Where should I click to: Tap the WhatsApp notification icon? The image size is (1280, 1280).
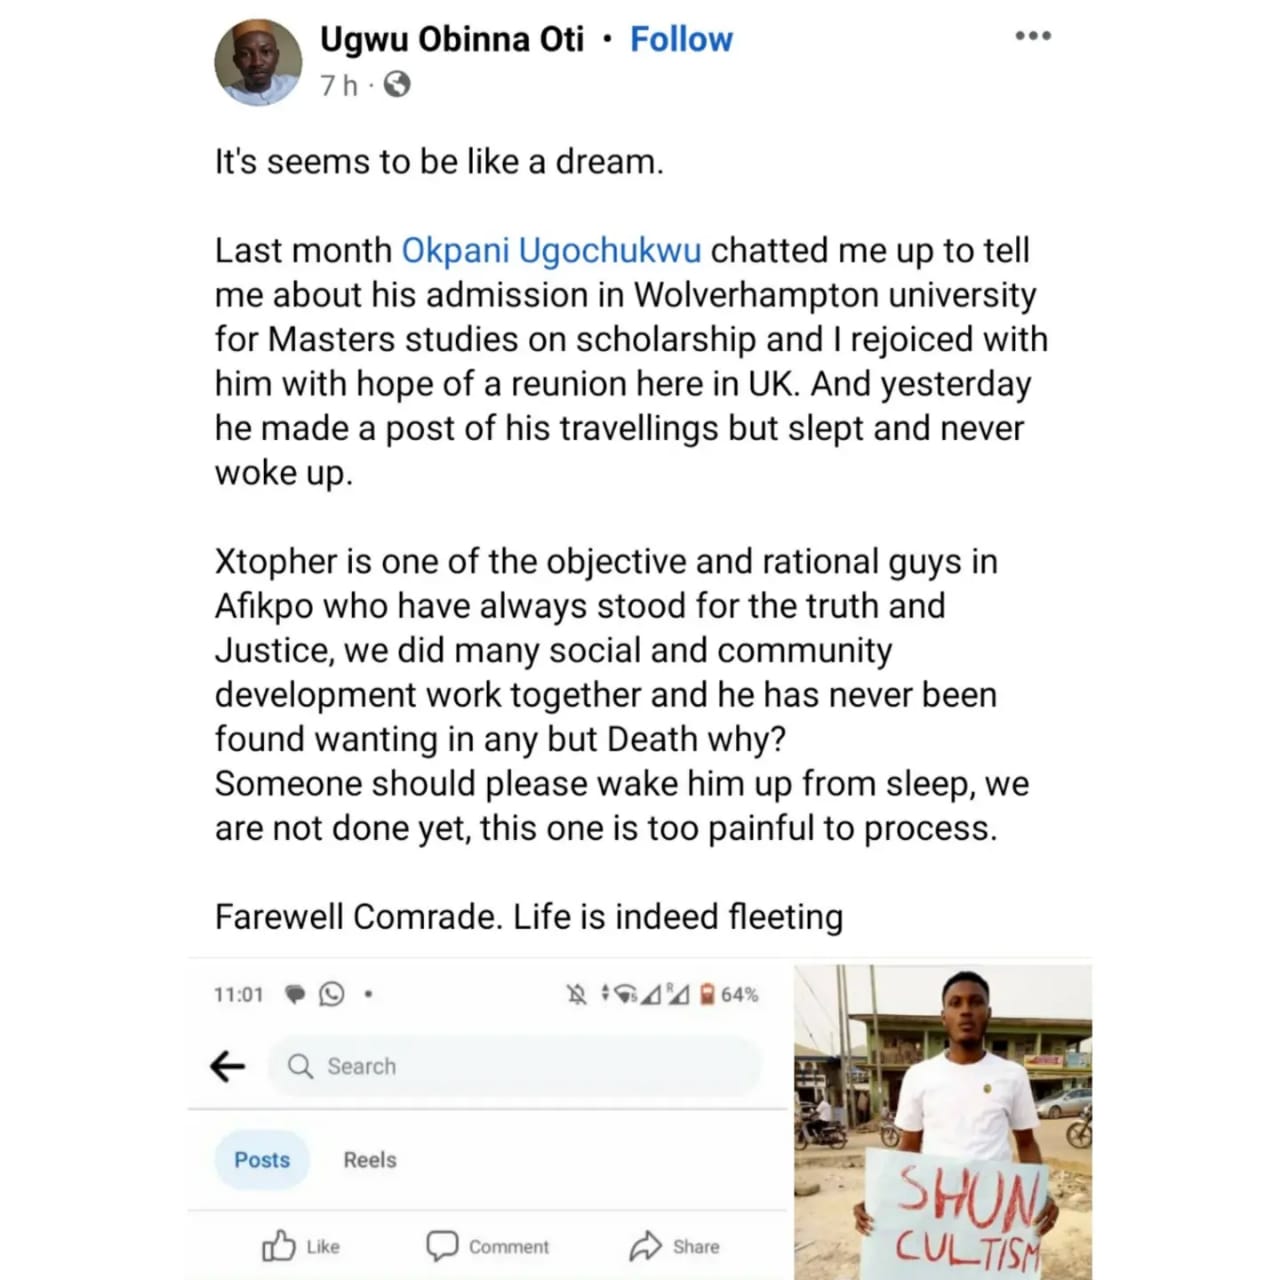pyautogui.click(x=331, y=994)
